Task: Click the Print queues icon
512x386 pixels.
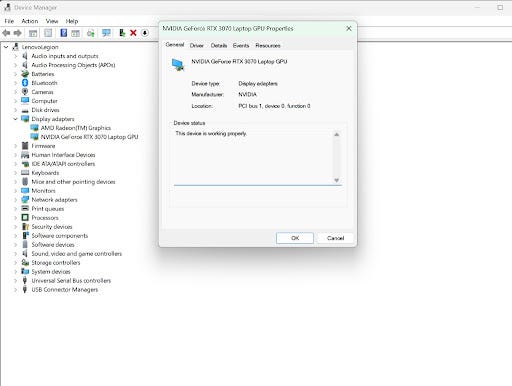Action: 25,209
